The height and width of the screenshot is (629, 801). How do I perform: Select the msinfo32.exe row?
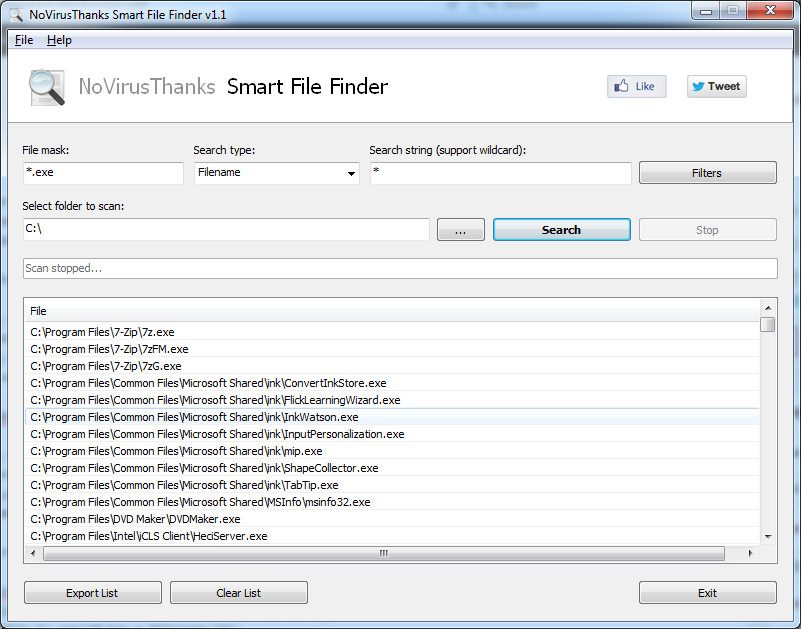(392, 502)
